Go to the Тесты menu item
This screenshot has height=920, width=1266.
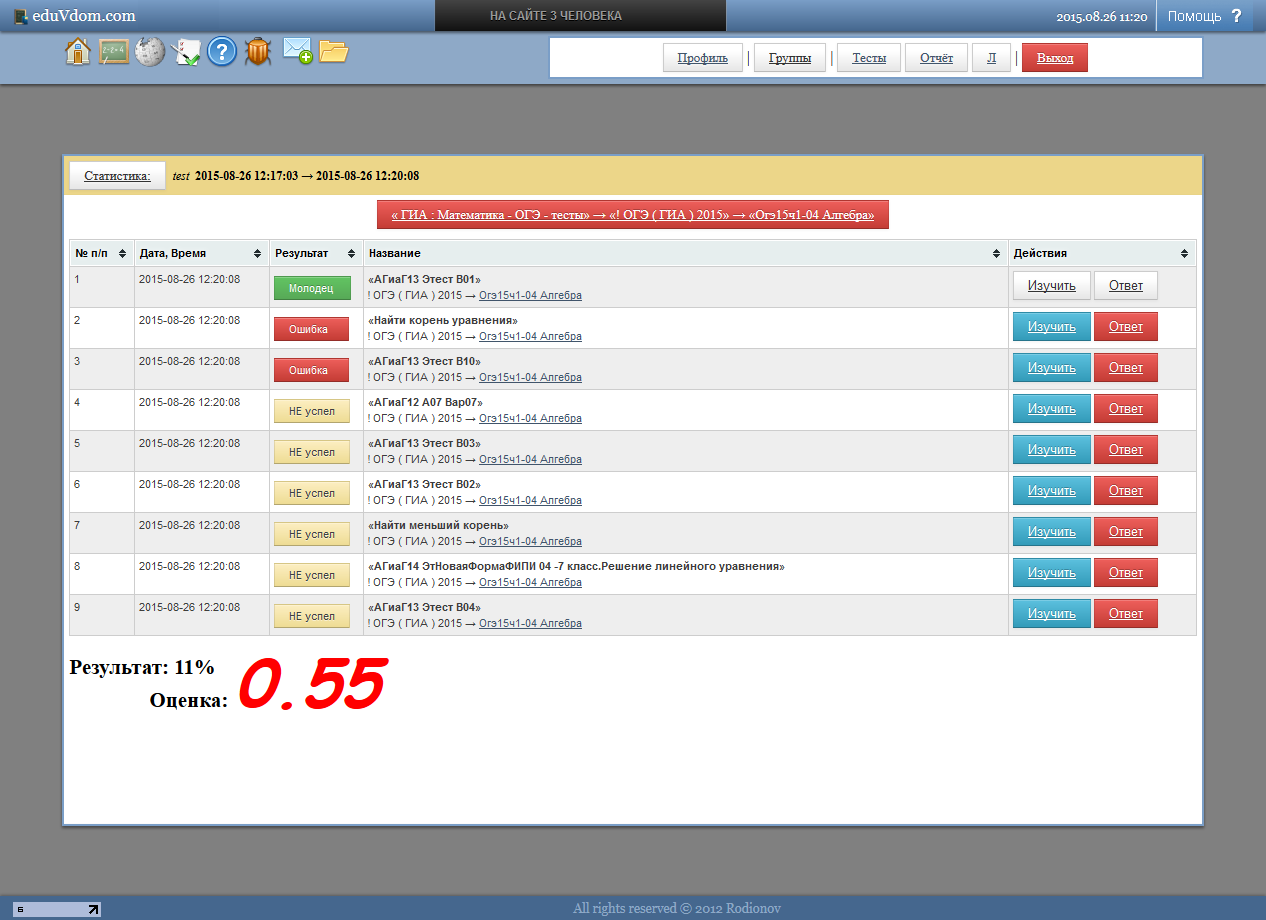point(868,58)
